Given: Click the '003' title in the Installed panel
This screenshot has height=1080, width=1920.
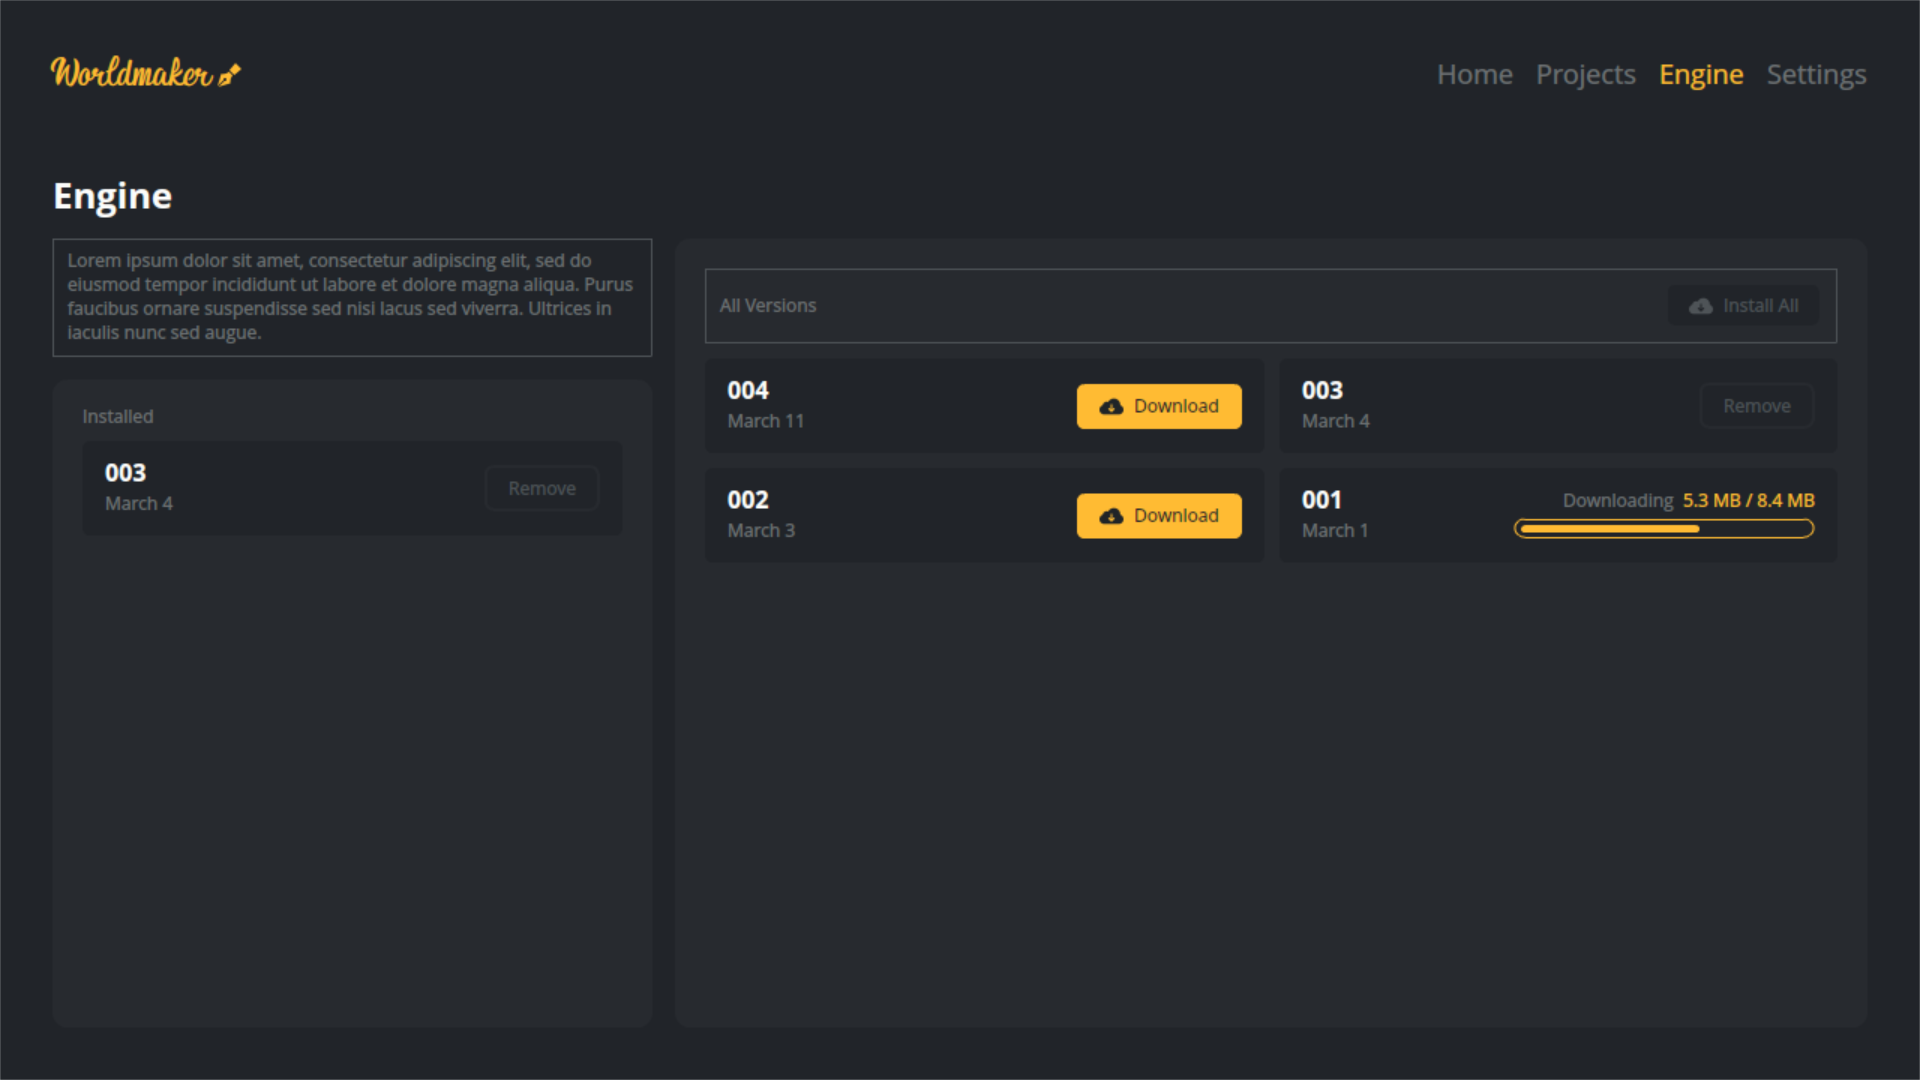Looking at the screenshot, I should pos(125,472).
